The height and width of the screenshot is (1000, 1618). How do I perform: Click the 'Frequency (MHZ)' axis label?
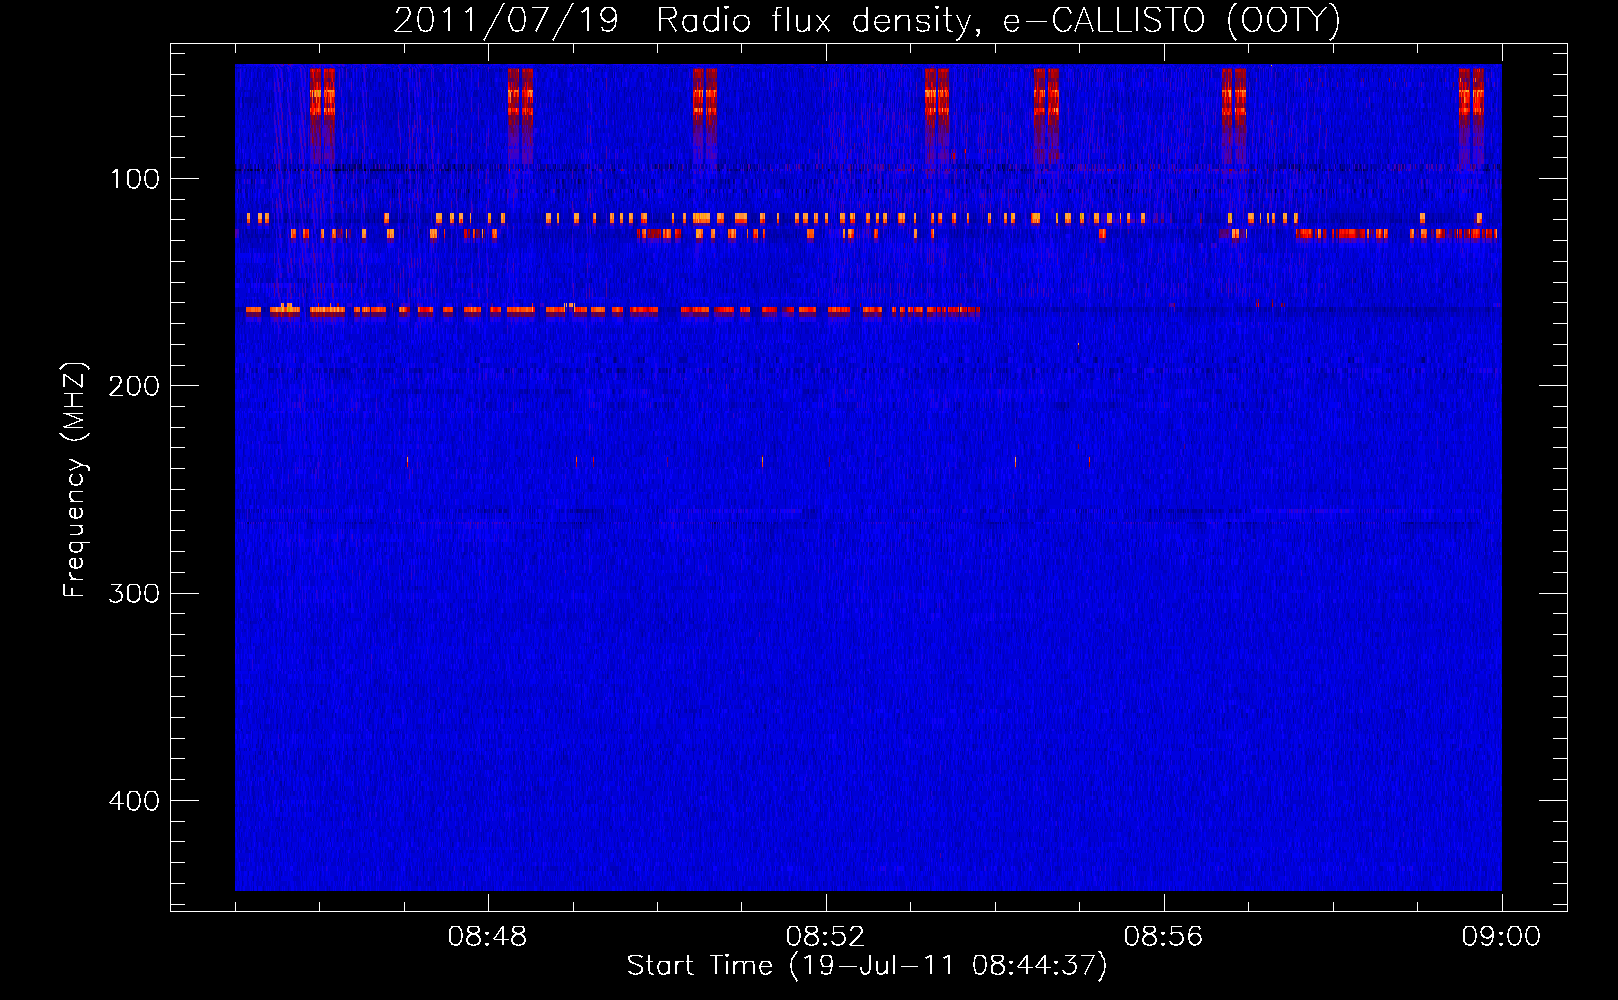coord(75,480)
